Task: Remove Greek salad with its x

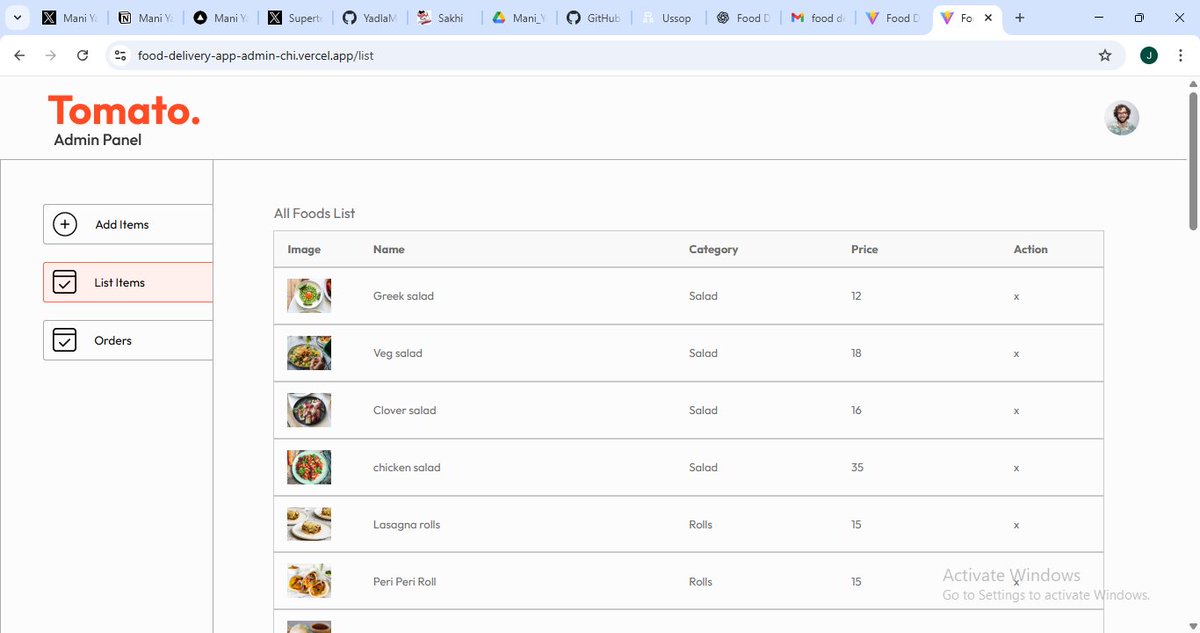Action: point(1016,297)
